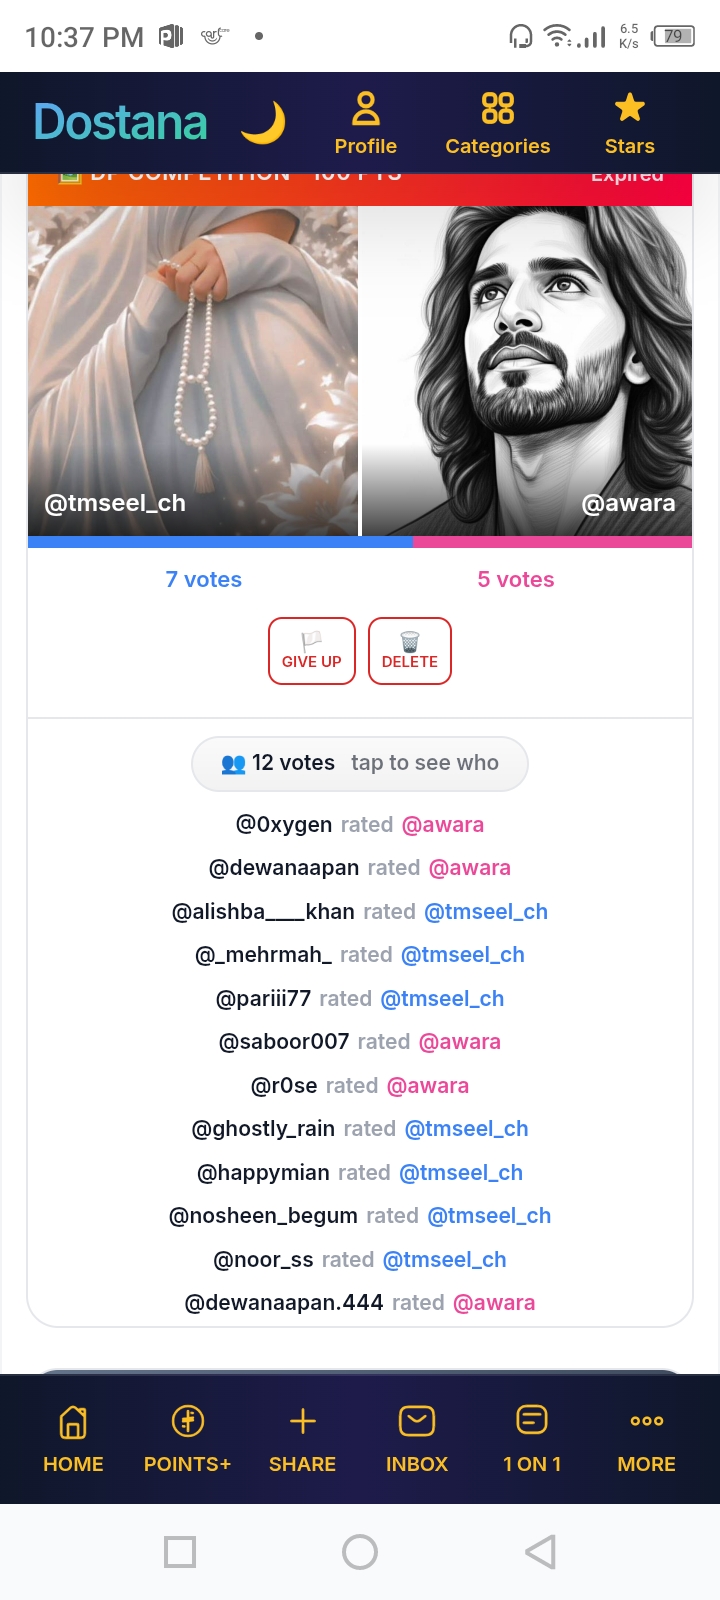This screenshot has height=1600, width=720.
Task: Open @ghostly_rain user link
Action: (x=263, y=1129)
